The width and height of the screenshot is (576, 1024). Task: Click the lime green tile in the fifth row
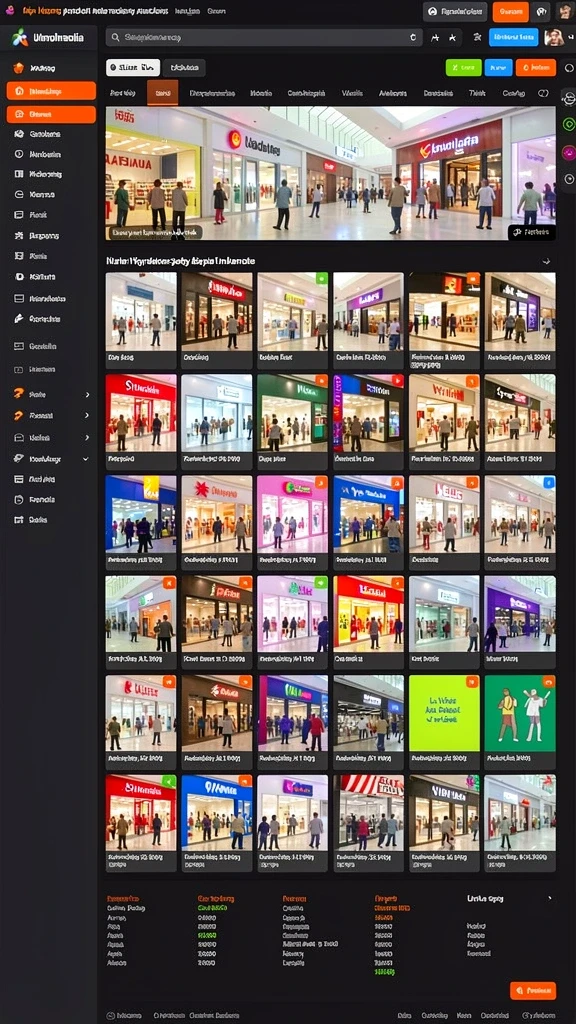click(x=444, y=713)
